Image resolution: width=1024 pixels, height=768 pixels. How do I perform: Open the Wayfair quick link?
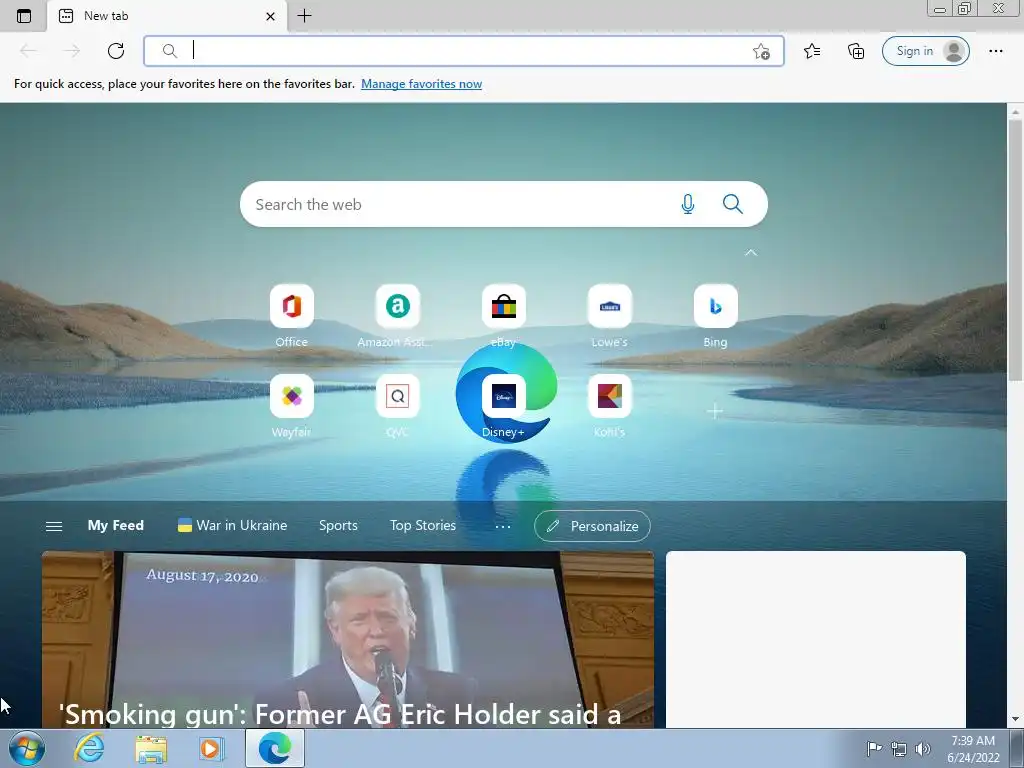tap(291, 396)
